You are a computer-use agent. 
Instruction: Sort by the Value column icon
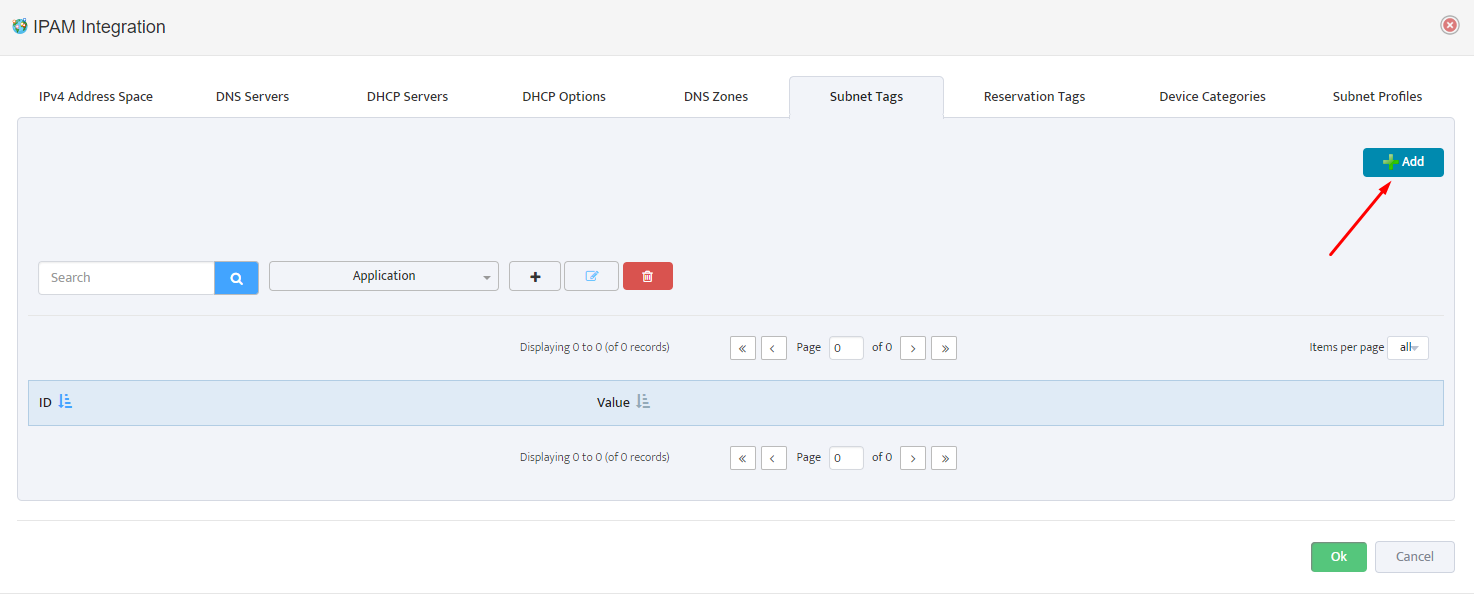click(643, 401)
